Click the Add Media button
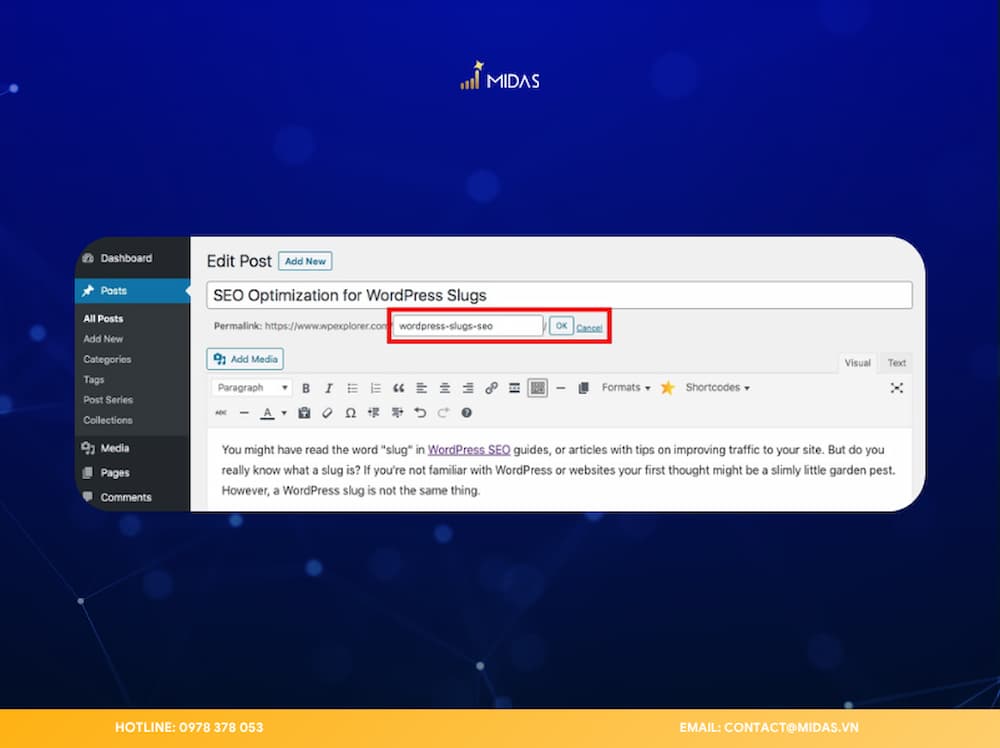This screenshot has height=748, width=1000. (245, 359)
